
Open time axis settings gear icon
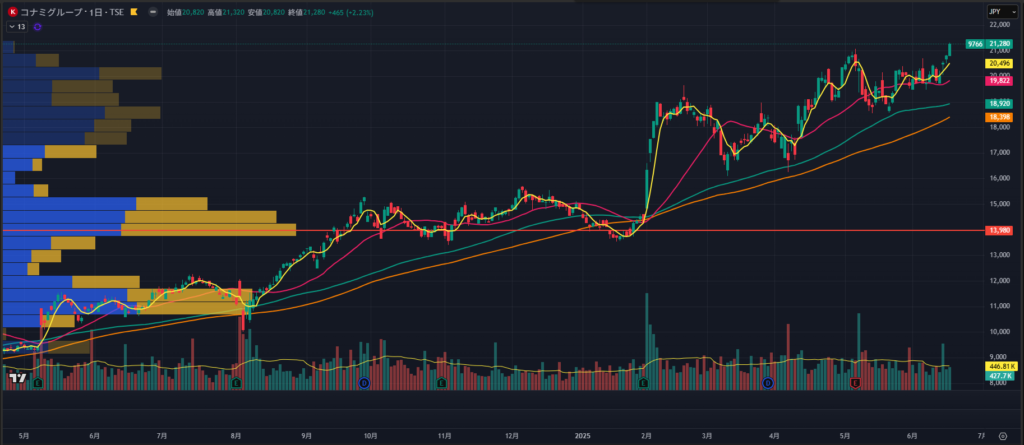1003,435
